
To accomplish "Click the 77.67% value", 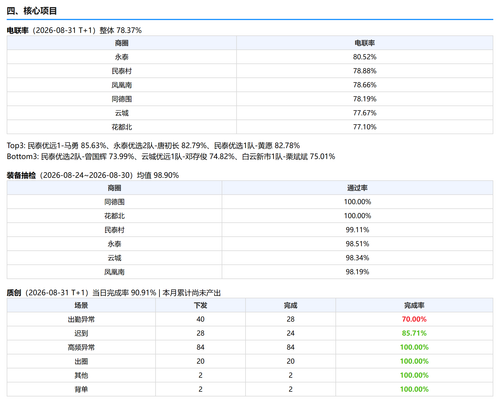I will click(x=365, y=113).
